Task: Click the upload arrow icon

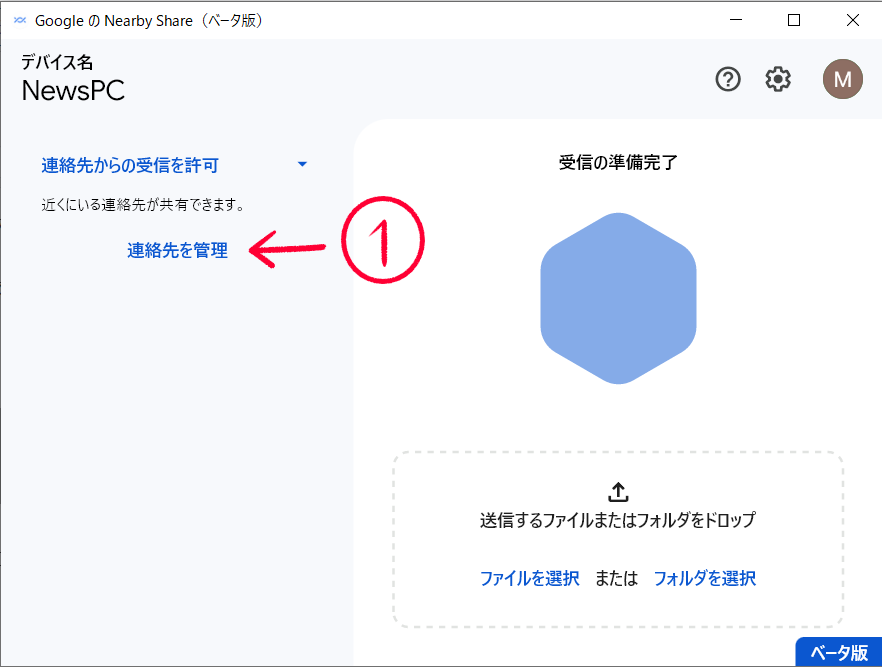Action: 618,491
